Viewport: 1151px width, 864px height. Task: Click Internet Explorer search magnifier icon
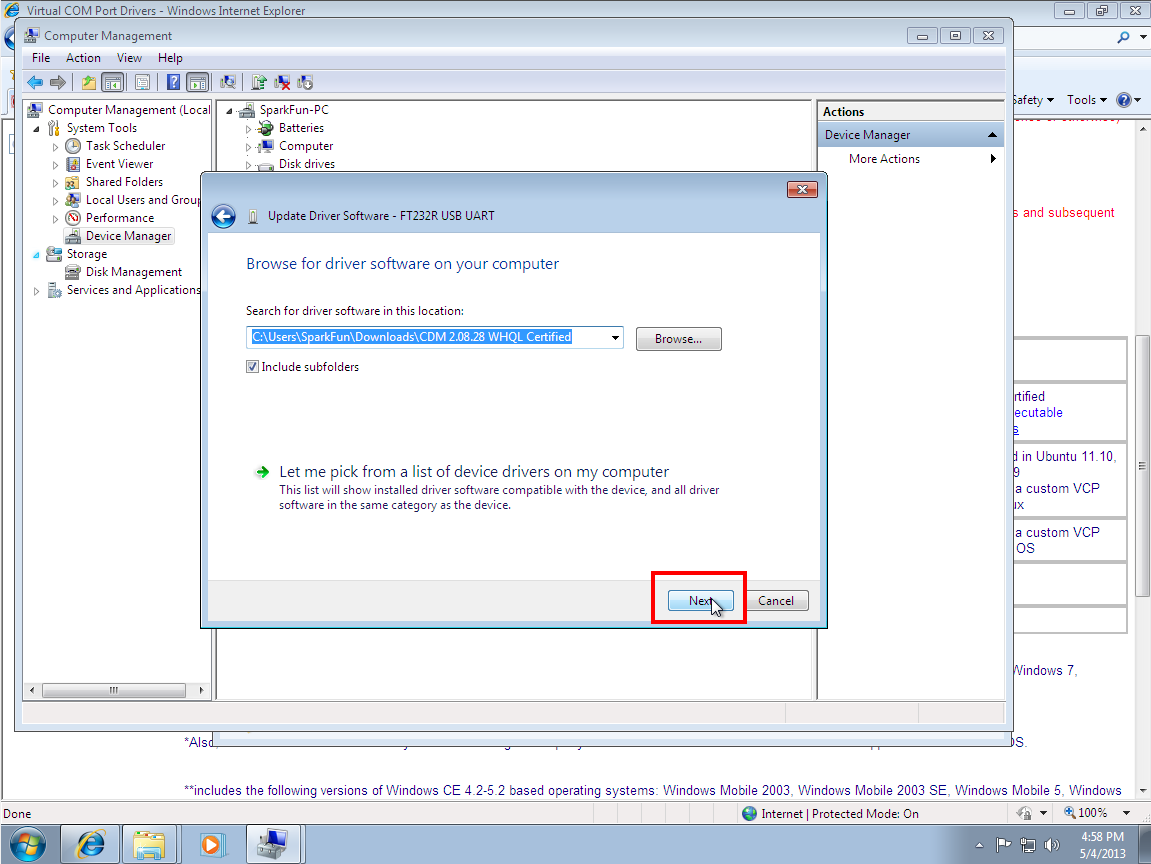pos(1123,36)
